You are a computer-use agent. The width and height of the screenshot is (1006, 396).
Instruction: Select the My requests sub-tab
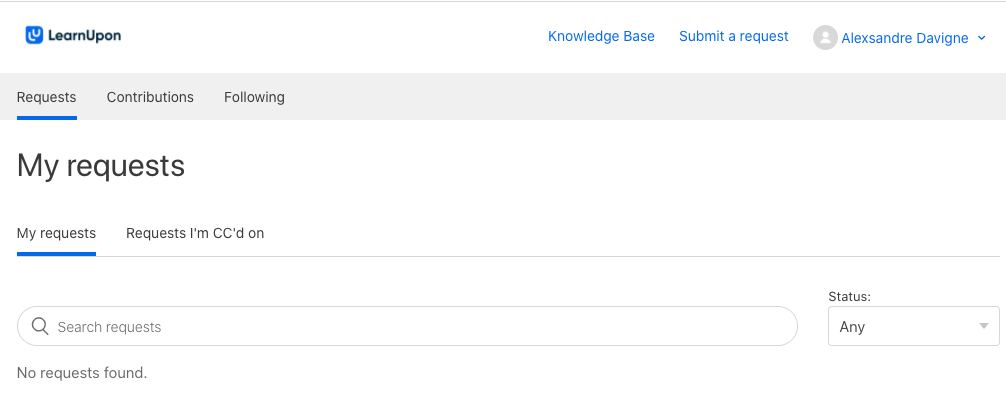[56, 233]
